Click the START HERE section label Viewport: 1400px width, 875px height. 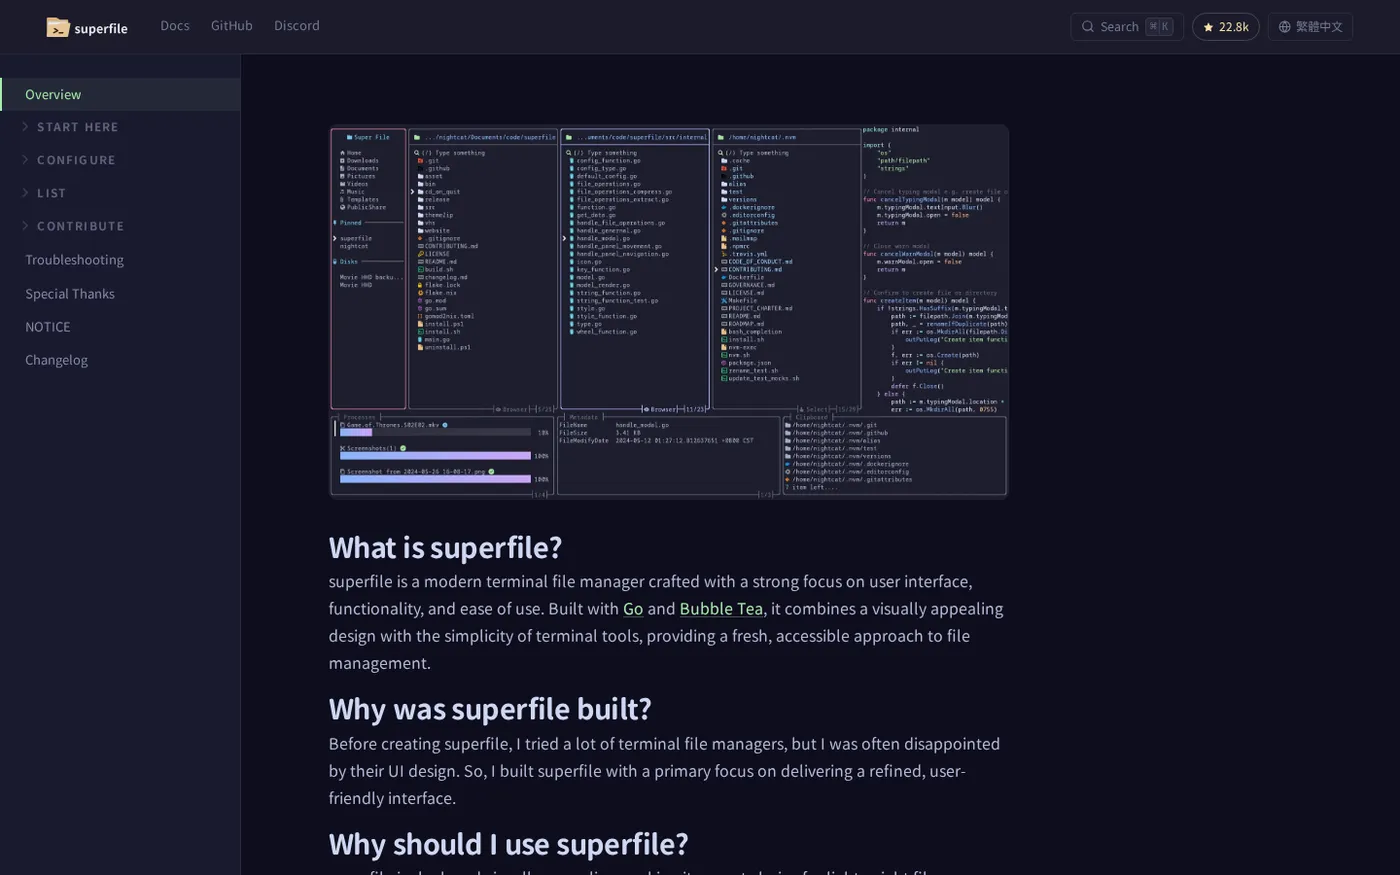(78, 127)
